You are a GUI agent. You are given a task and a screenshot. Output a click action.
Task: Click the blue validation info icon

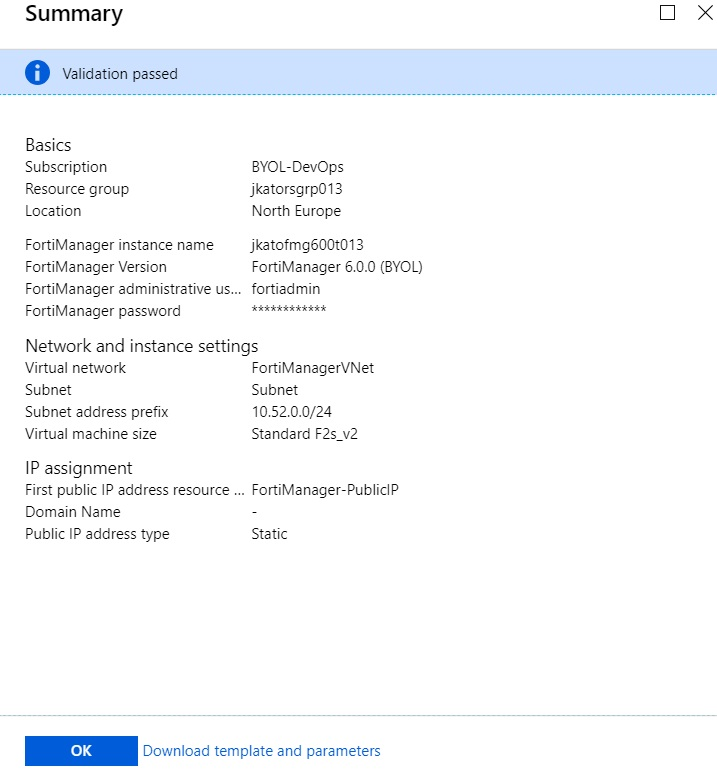pyautogui.click(x=38, y=73)
